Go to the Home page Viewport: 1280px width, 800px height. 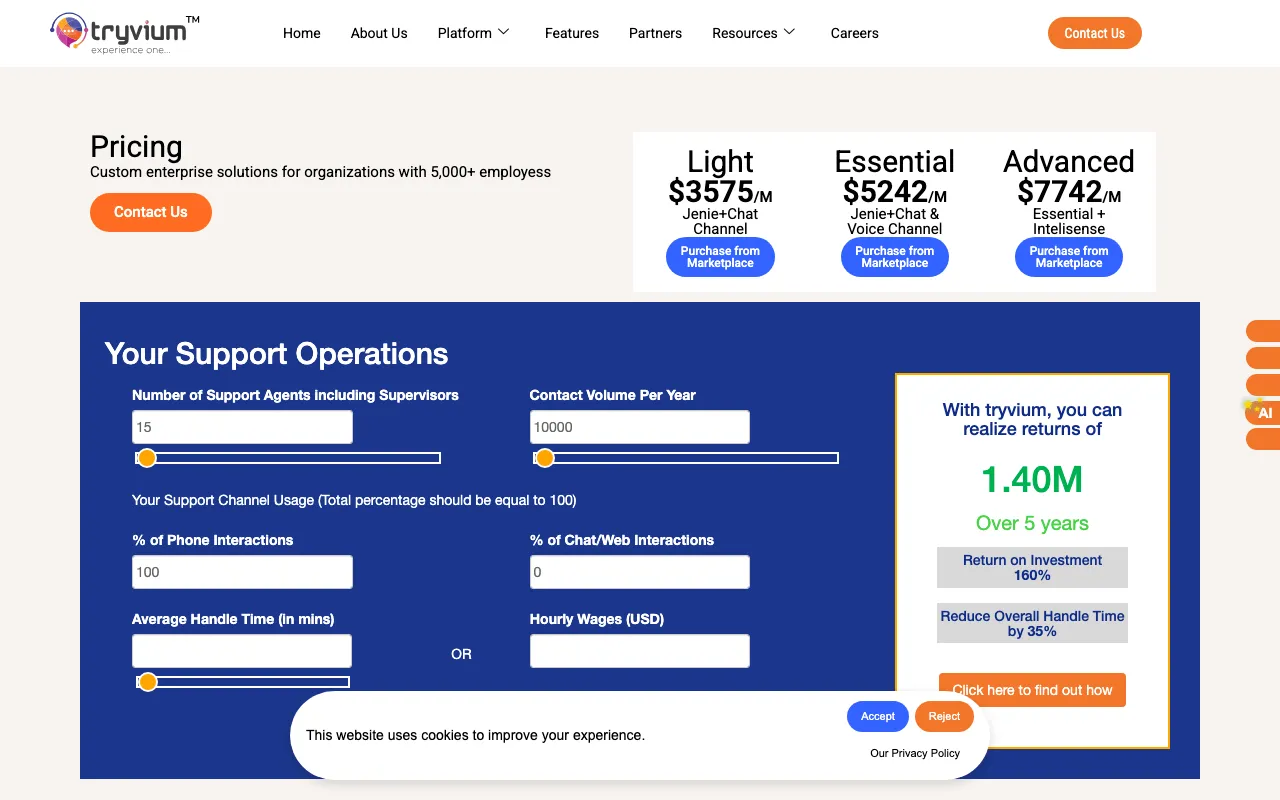point(302,33)
